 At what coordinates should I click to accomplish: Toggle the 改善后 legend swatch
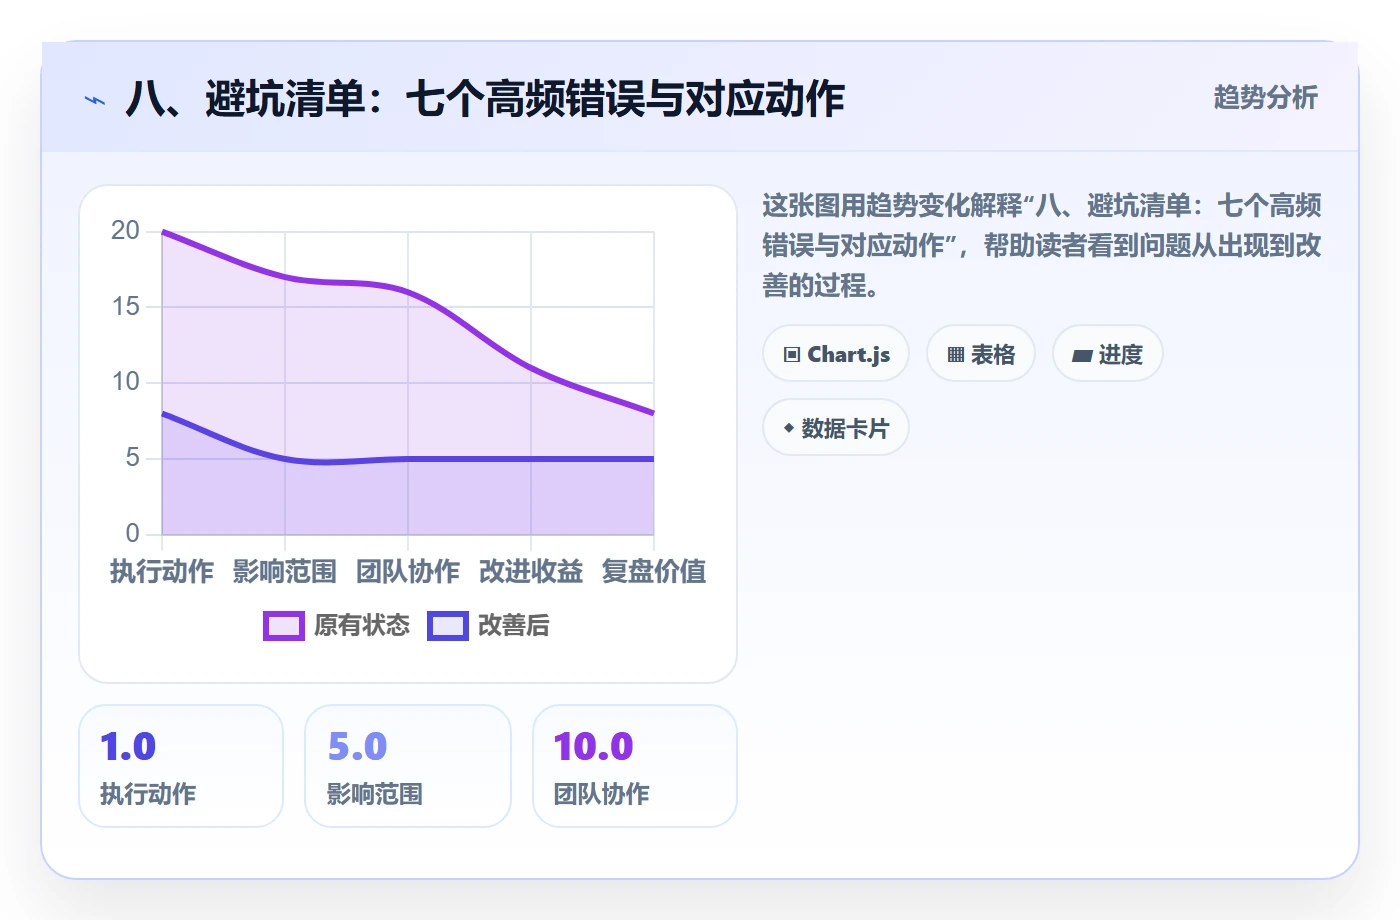[x=448, y=626]
